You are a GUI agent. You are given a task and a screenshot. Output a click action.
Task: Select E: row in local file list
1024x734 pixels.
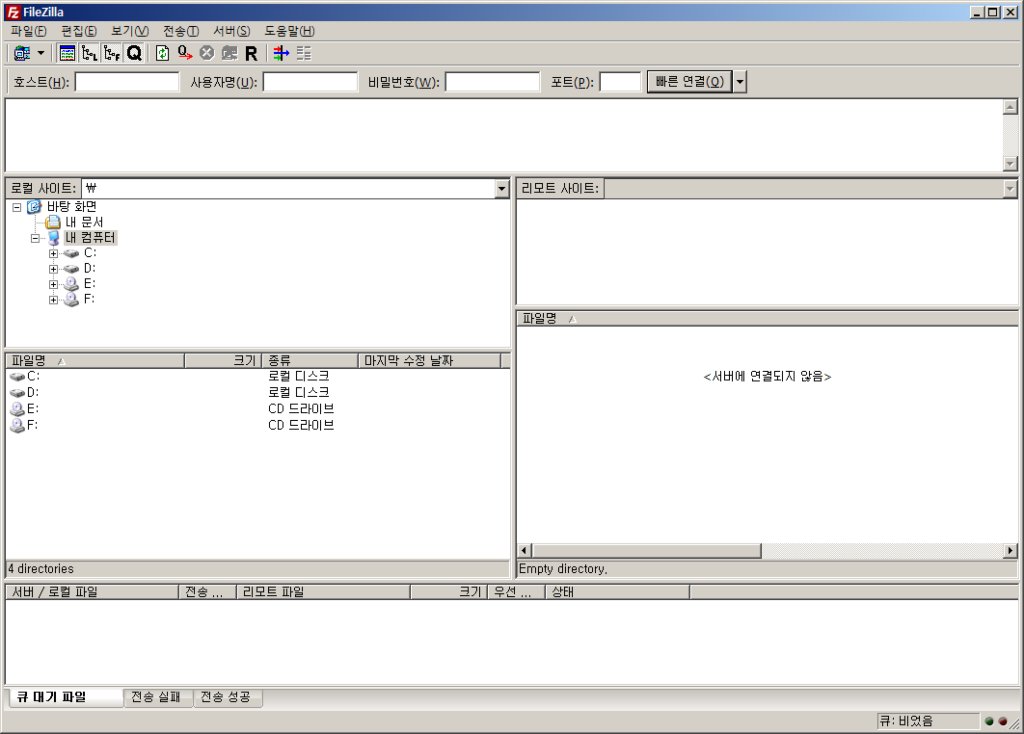(258, 409)
